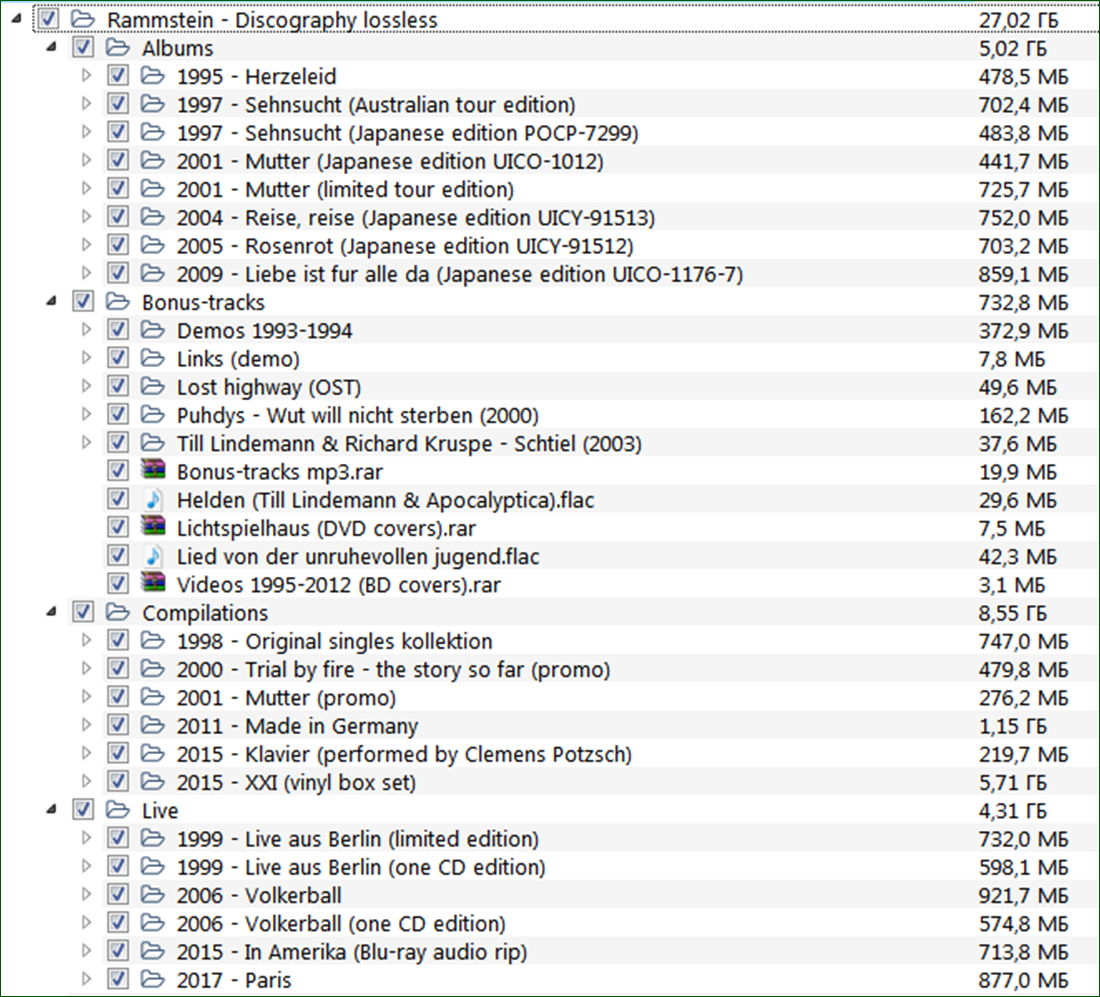The height and width of the screenshot is (997, 1100).
Task: Click folder icon of 2017 - Paris
Action: pos(152,979)
